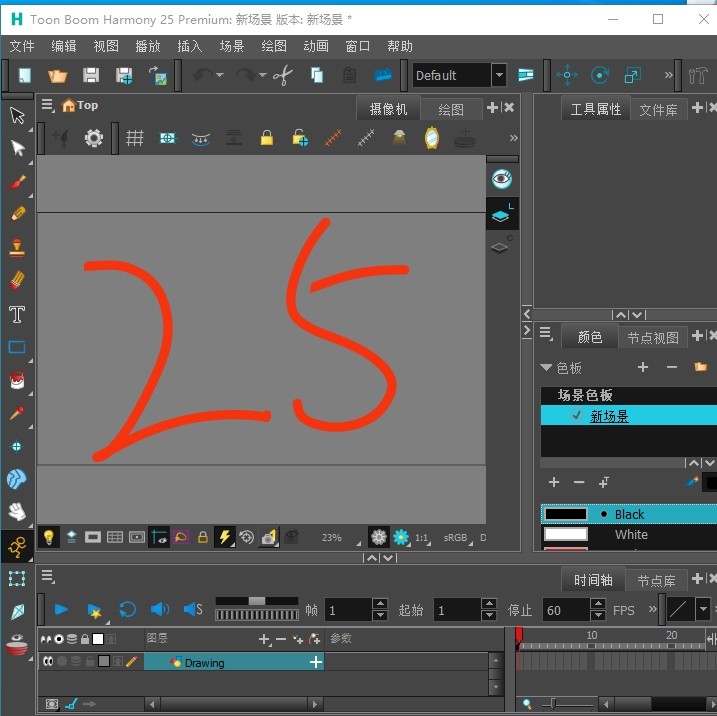The image size is (717, 716).
Task: Remove palette with minus button
Action: pos(671,367)
